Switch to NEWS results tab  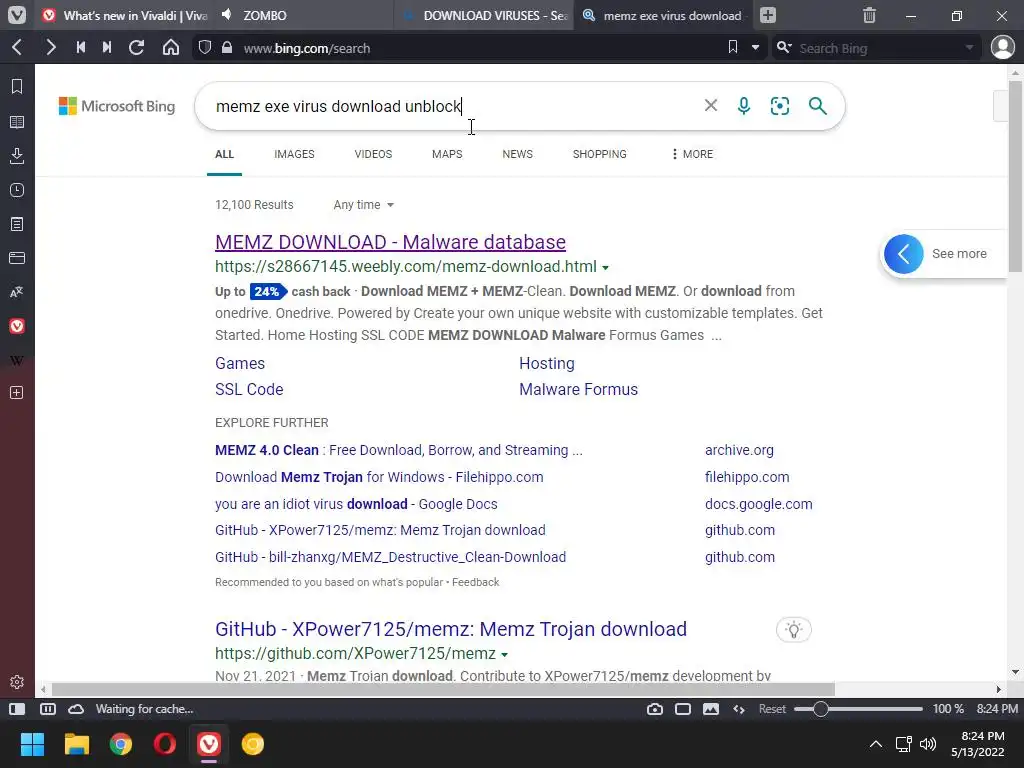click(x=517, y=154)
